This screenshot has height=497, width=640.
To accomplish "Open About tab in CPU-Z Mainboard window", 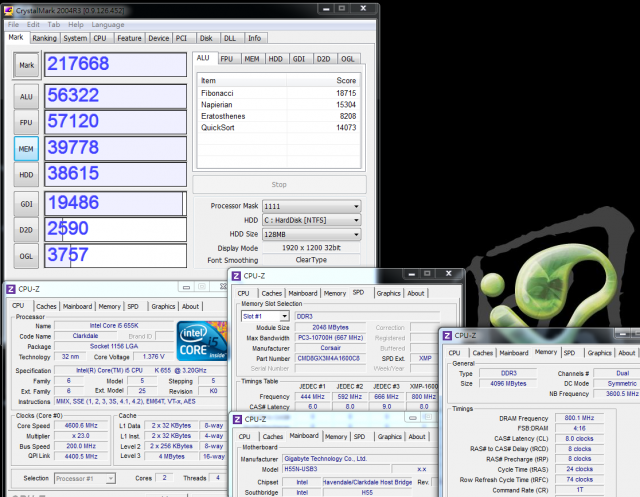I will 417,437.
